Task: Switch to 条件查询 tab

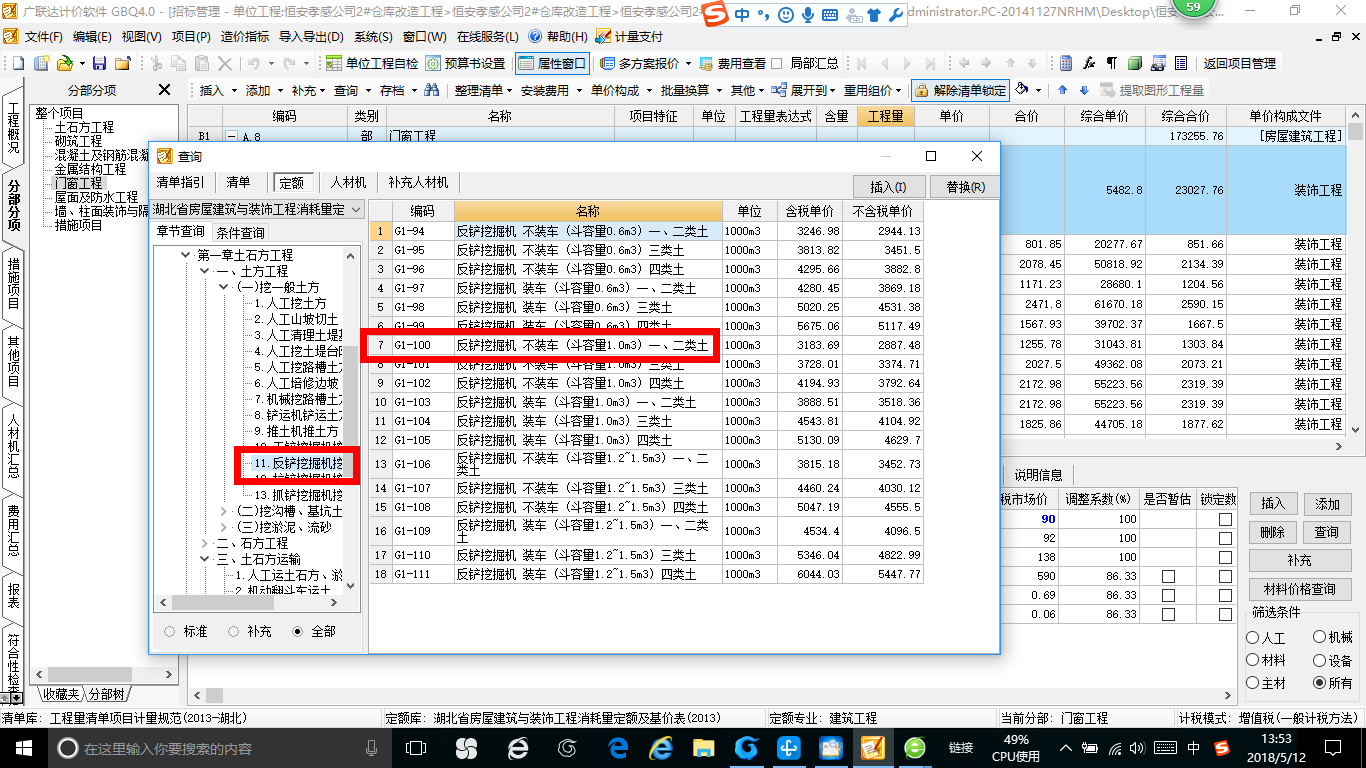Action: [x=240, y=233]
